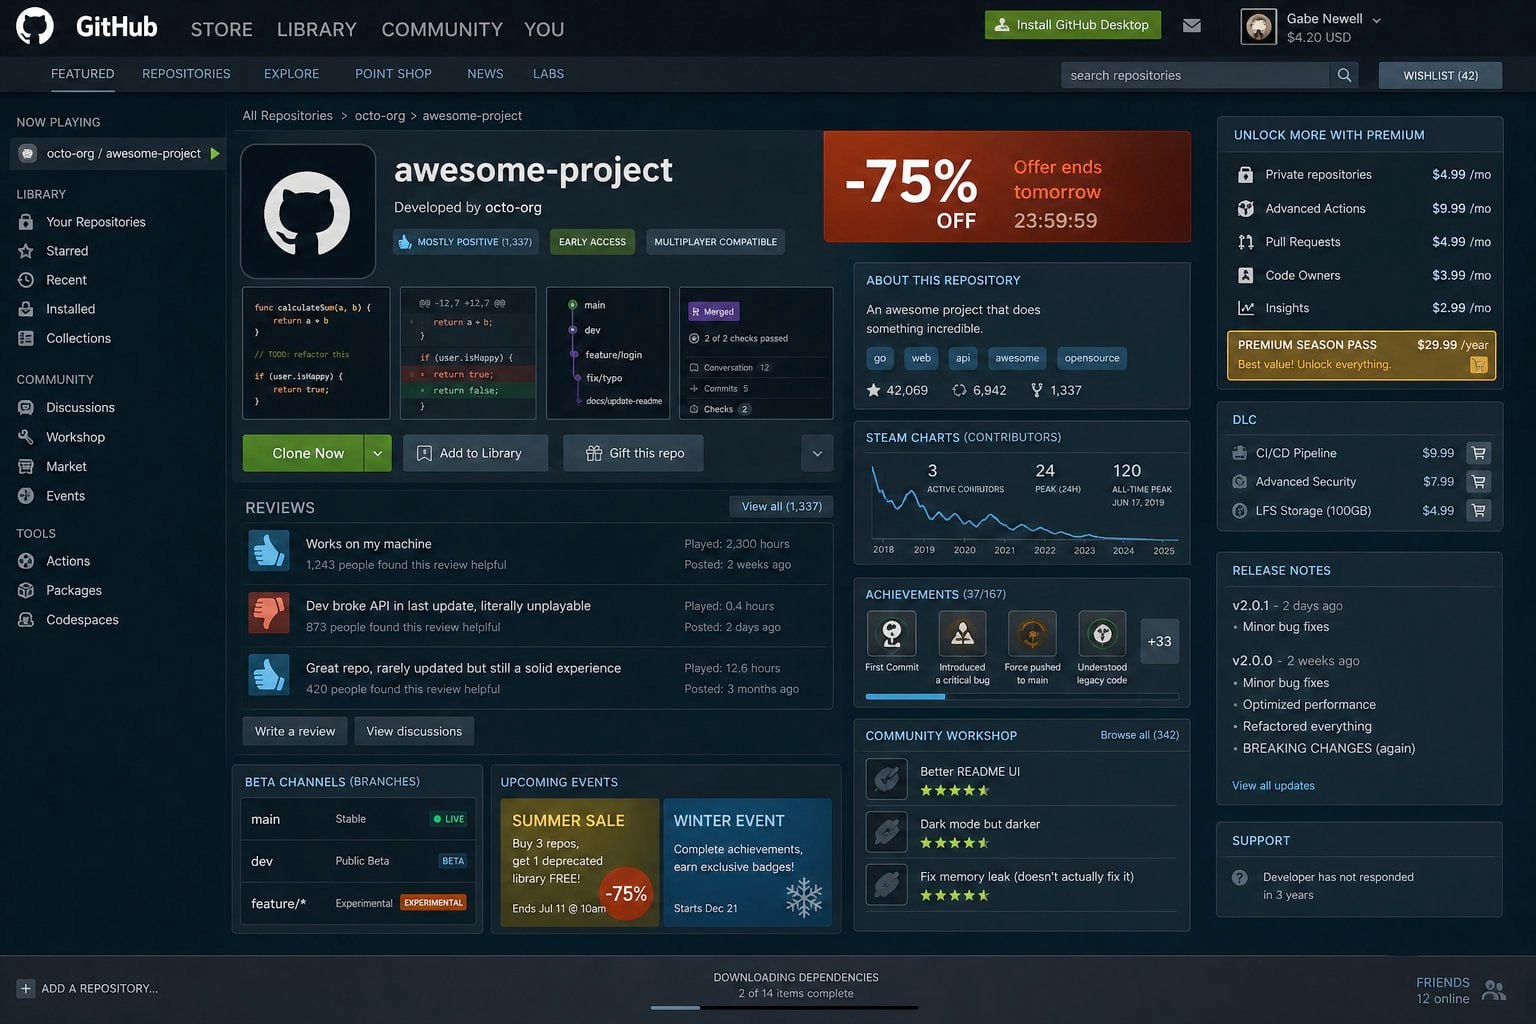The height and width of the screenshot is (1024, 1536).
Task: Open the branch graph screenshot thumbnail
Action: (608, 353)
